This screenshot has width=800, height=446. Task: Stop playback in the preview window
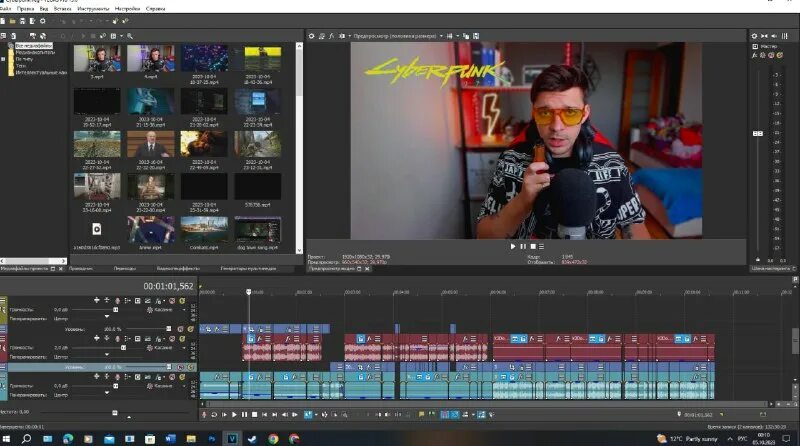(x=533, y=246)
